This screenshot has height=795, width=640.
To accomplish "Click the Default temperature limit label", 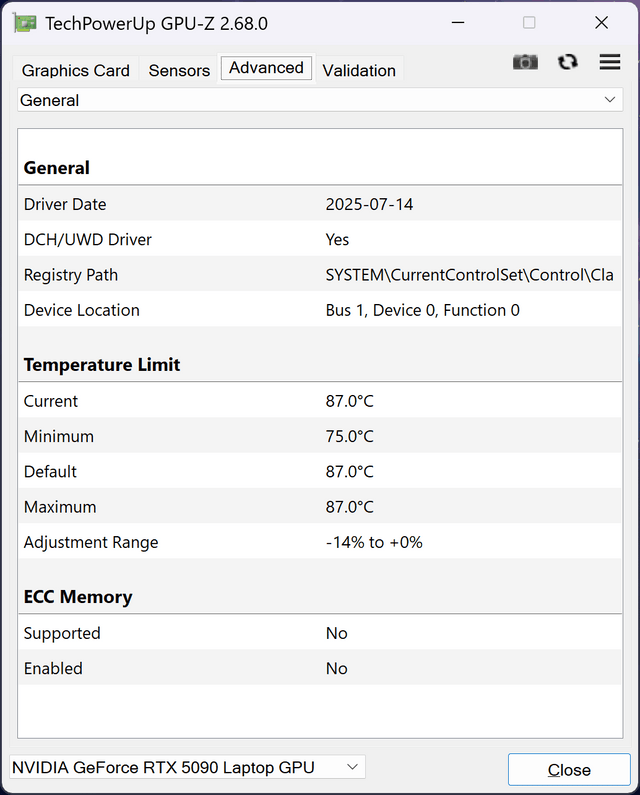I will 50,472.
